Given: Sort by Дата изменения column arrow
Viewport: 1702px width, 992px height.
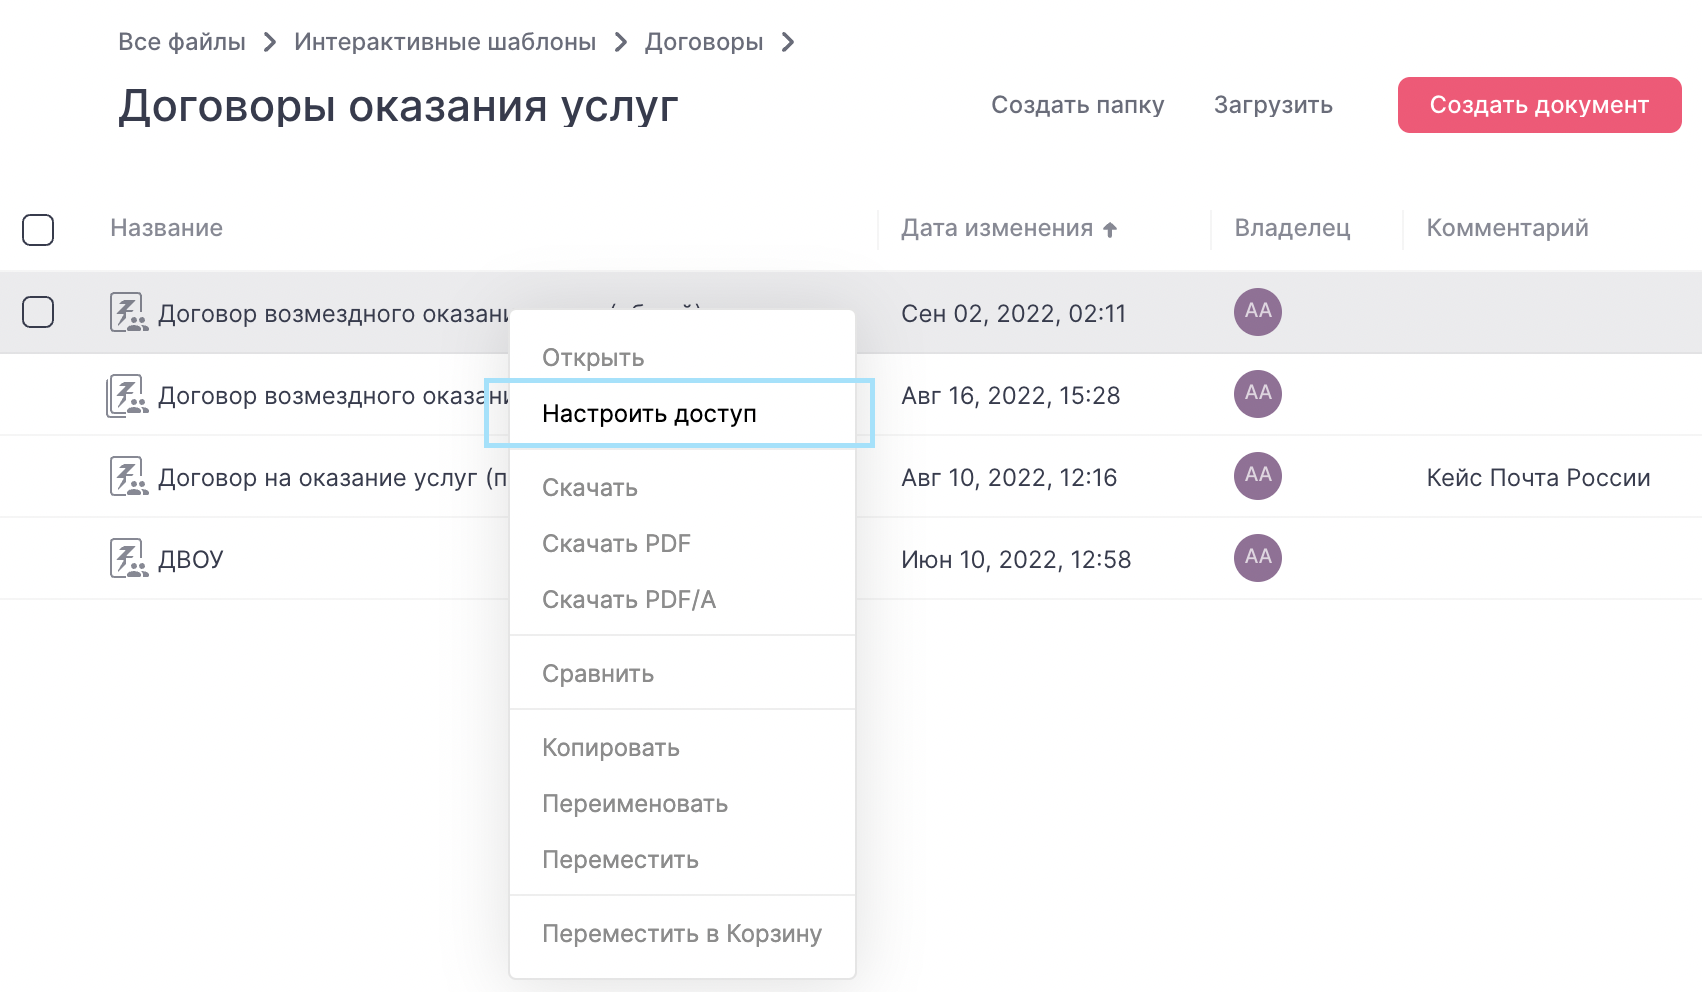Looking at the screenshot, I should 1110,229.
